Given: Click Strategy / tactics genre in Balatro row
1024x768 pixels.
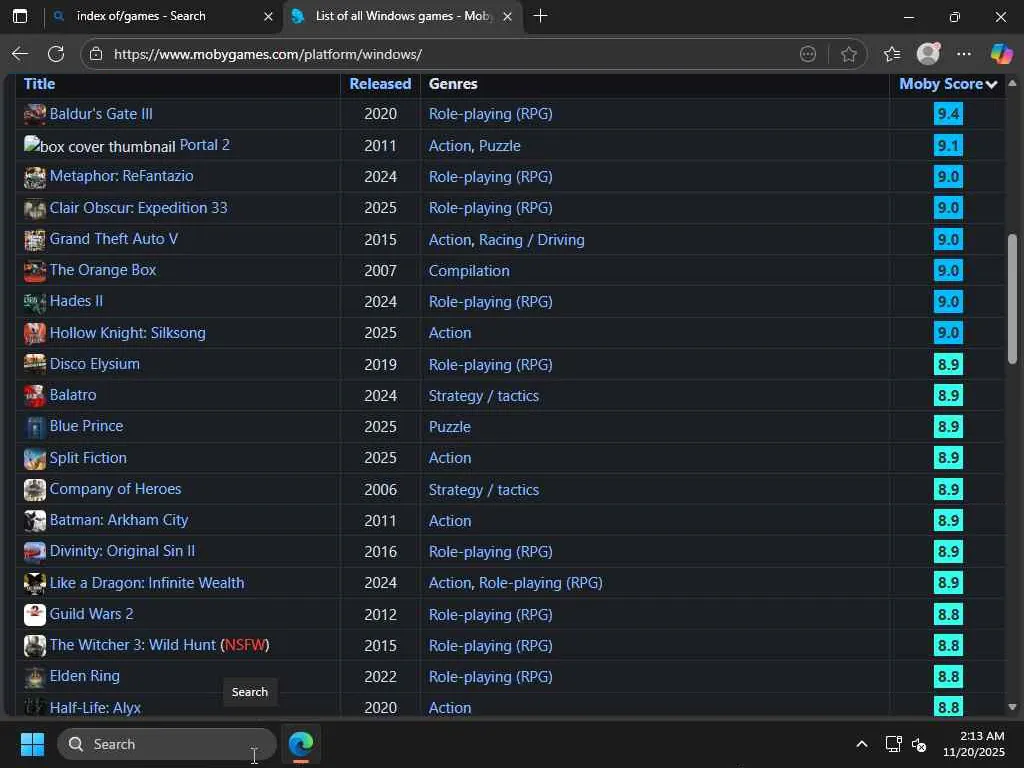Looking at the screenshot, I should 484,396.
